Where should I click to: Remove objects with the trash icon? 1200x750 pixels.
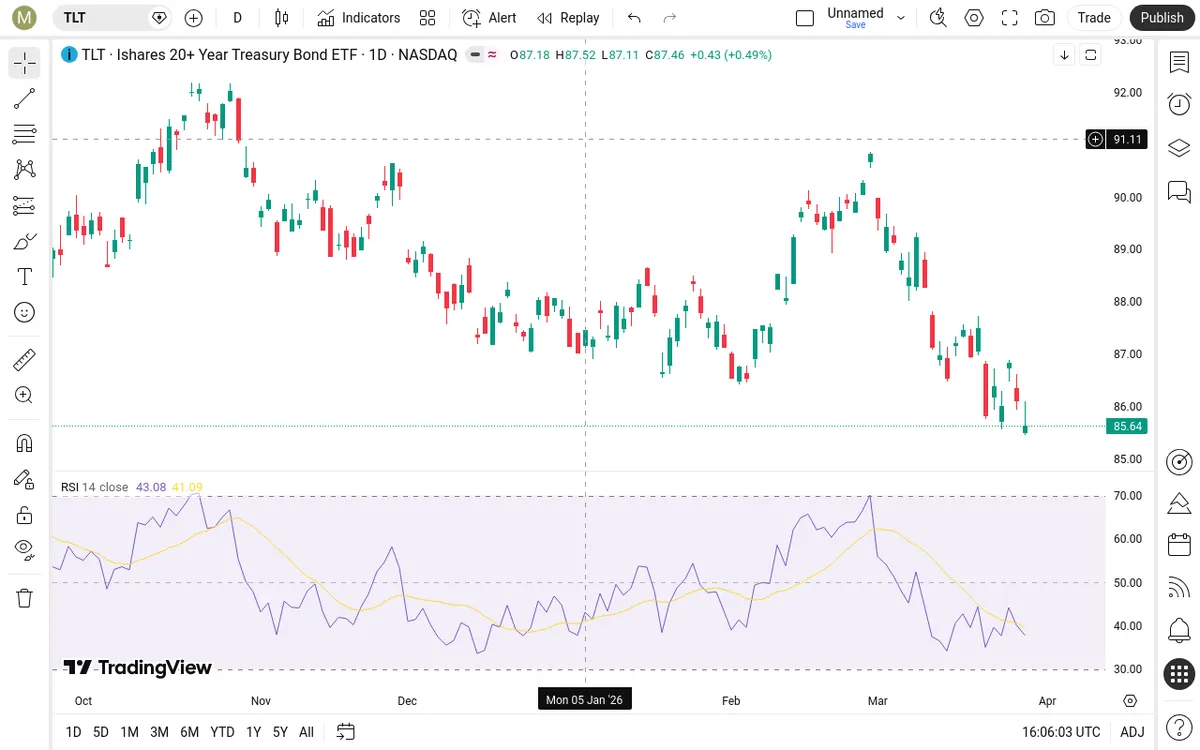(x=25, y=598)
